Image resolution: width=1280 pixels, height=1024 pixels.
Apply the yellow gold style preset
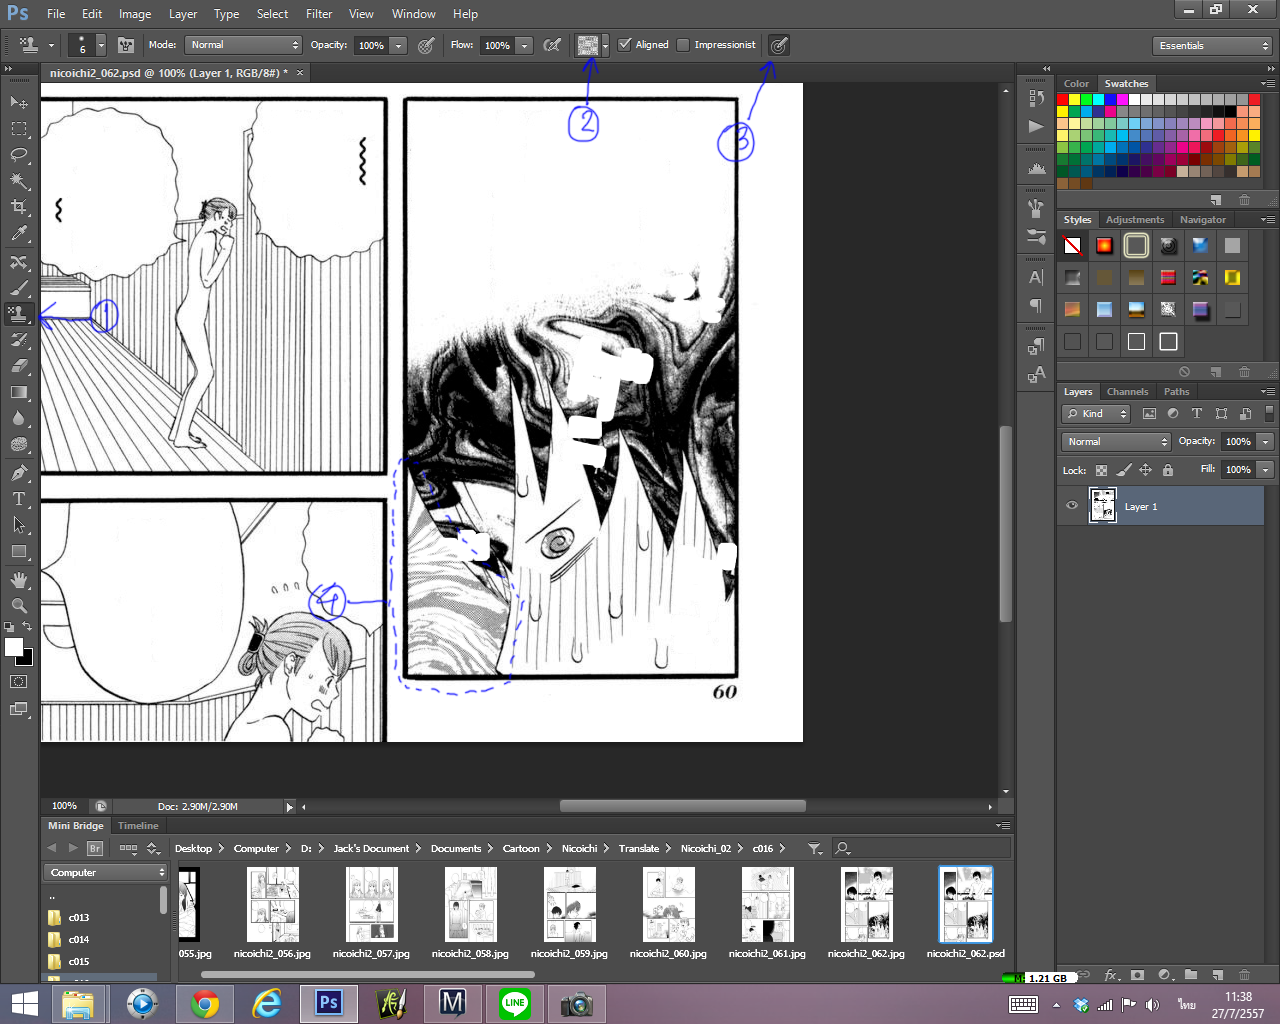point(1232,277)
